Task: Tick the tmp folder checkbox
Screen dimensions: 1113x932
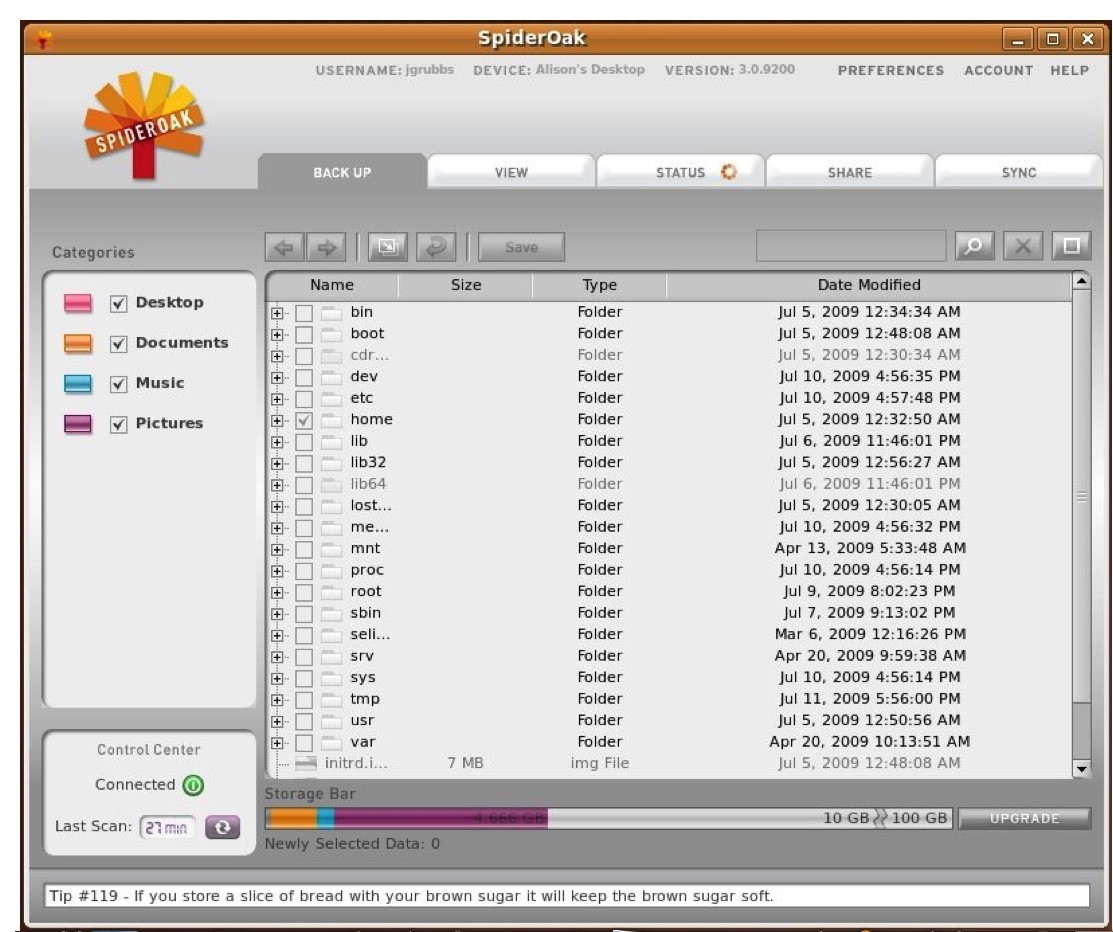Action: 304,699
